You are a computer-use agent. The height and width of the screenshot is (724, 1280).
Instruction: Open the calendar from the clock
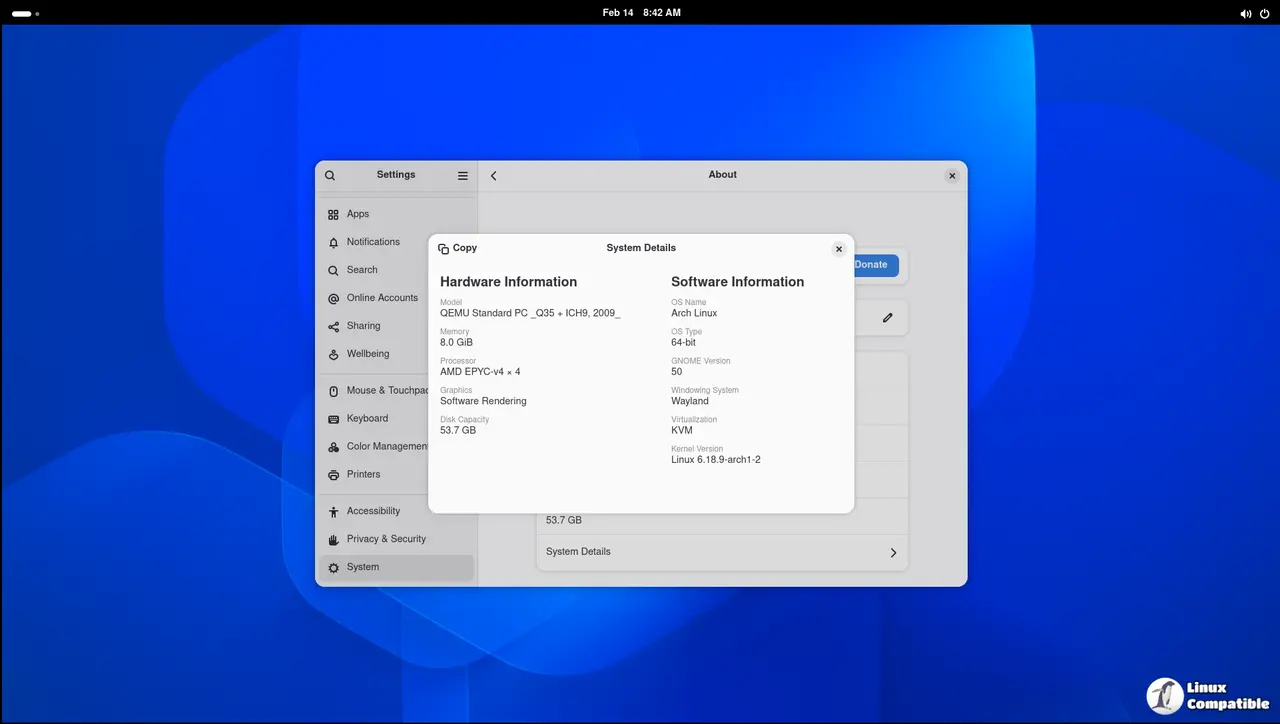point(641,13)
